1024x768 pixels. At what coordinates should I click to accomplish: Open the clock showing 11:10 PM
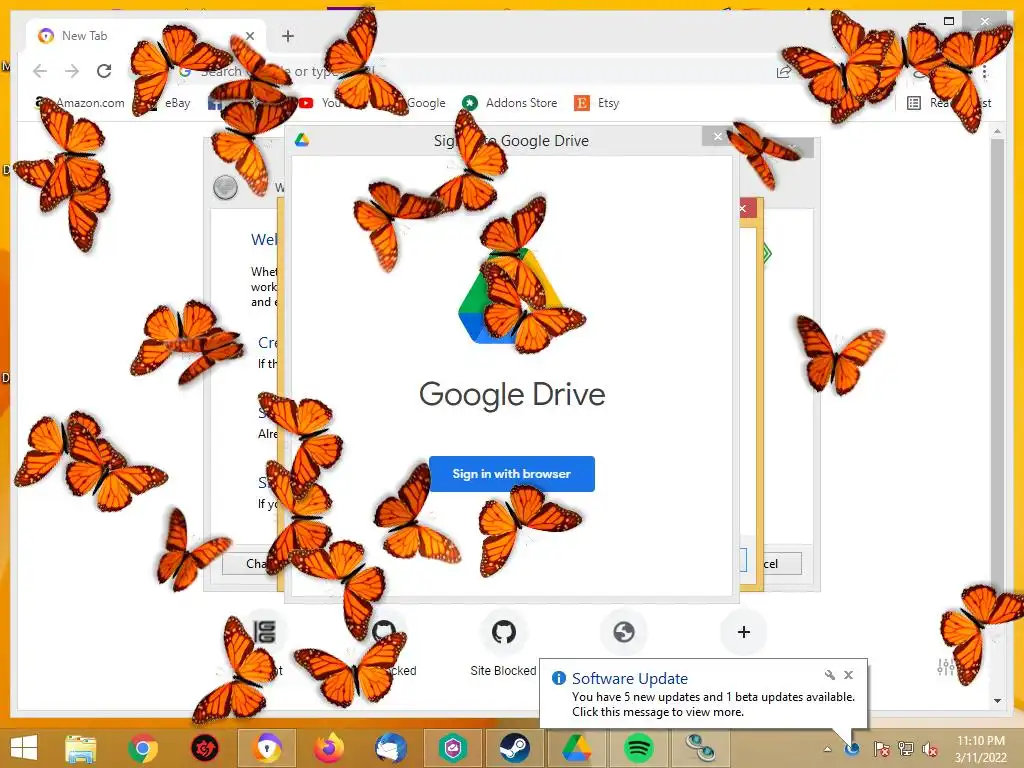coord(981,749)
